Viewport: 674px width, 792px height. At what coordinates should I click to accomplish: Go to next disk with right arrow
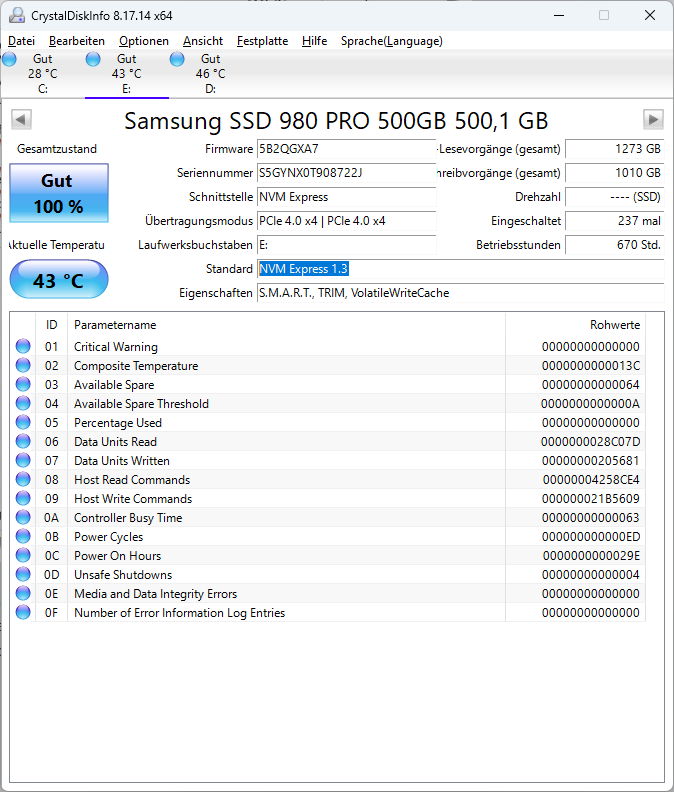(653, 120)
